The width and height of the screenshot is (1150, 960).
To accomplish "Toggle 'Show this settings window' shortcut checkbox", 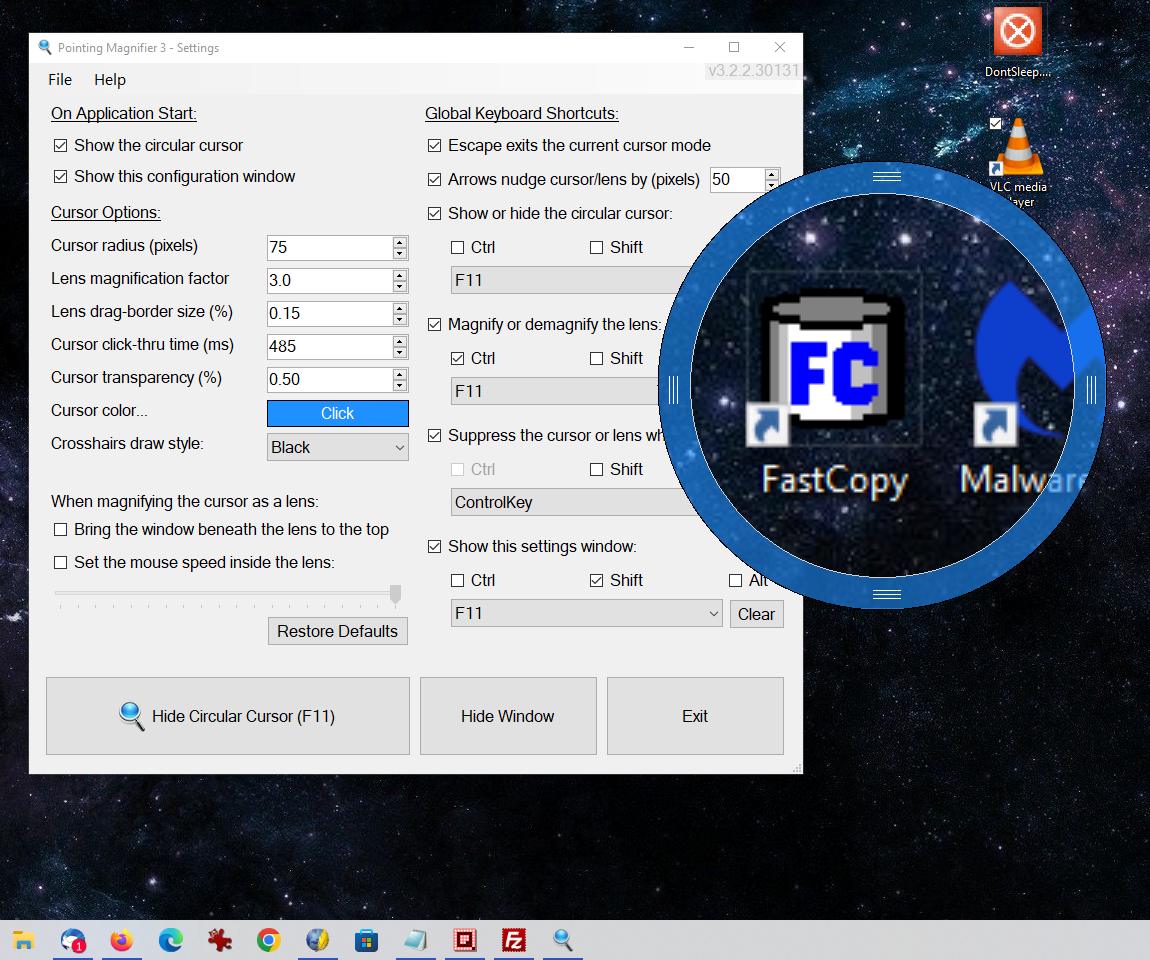I will (435, 546).
